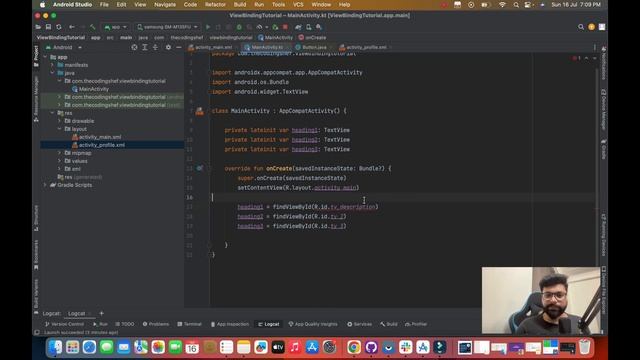This screenshot has height=360, width=640.
Task: Open Finder from the Dock
Action: point(55,347)
